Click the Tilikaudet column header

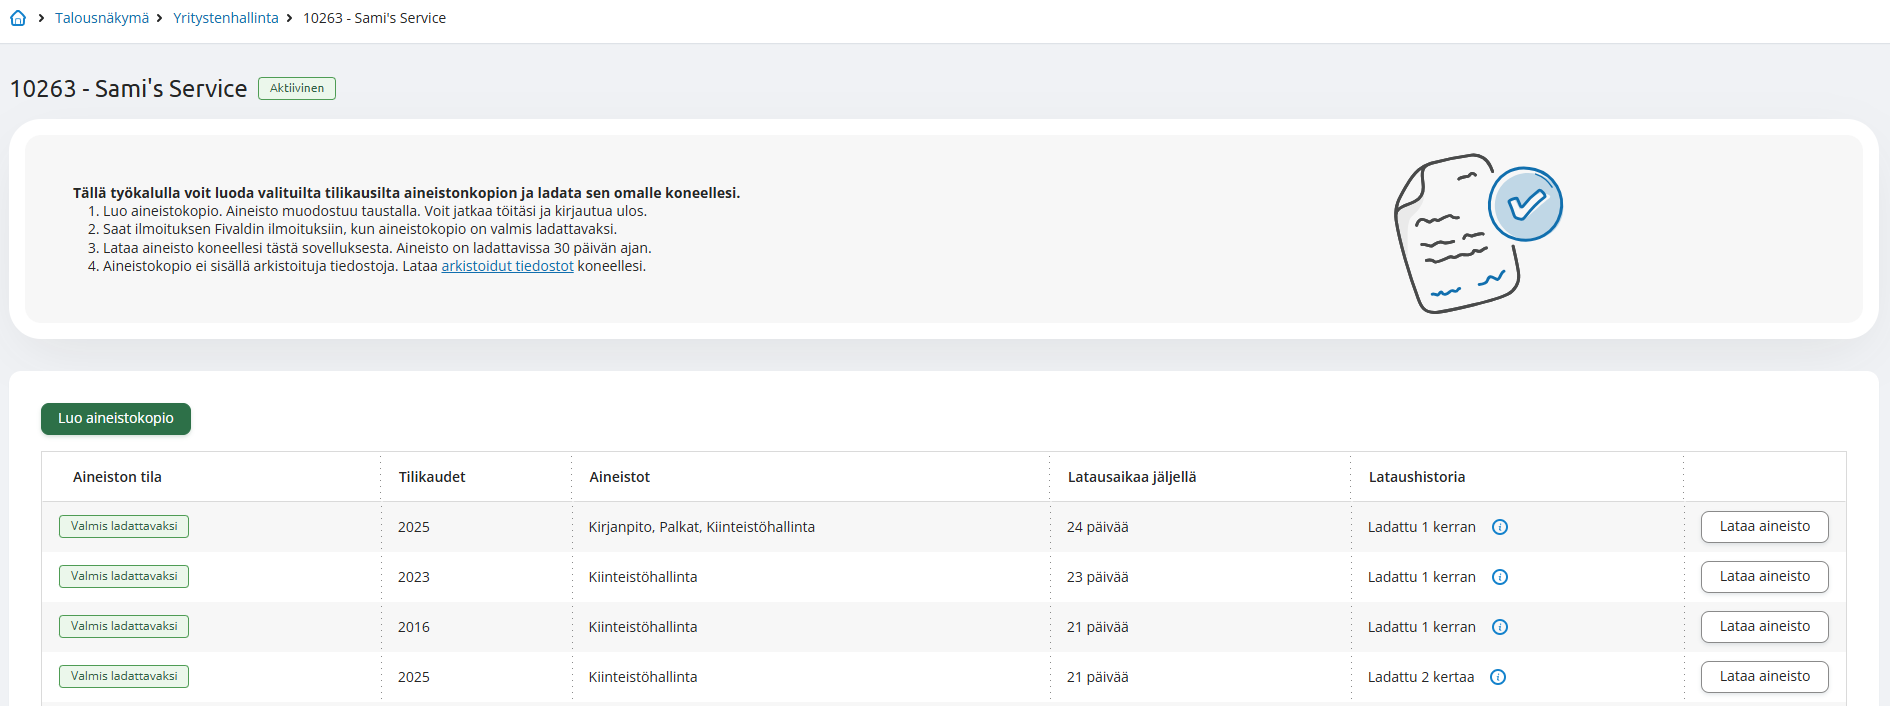click(432, 477)
